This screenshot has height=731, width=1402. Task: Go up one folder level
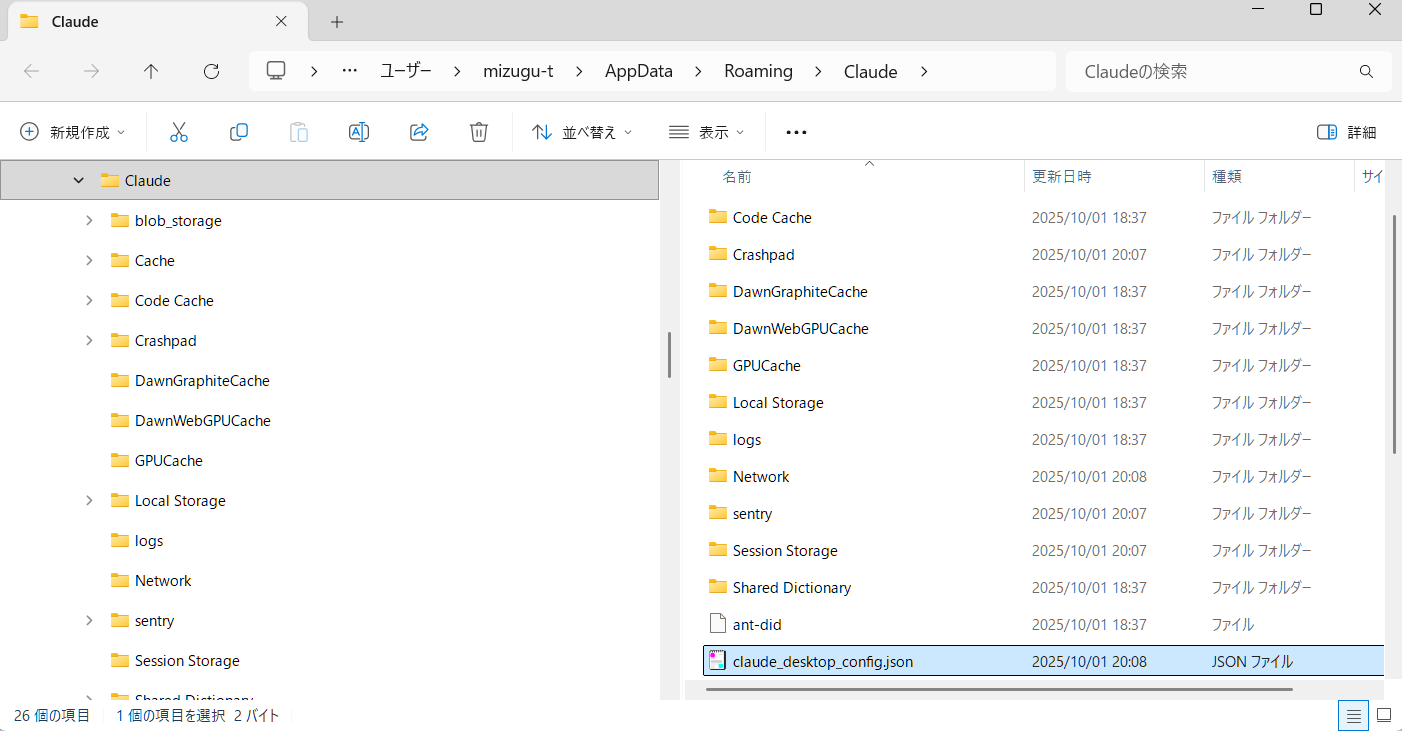[151, 71]
